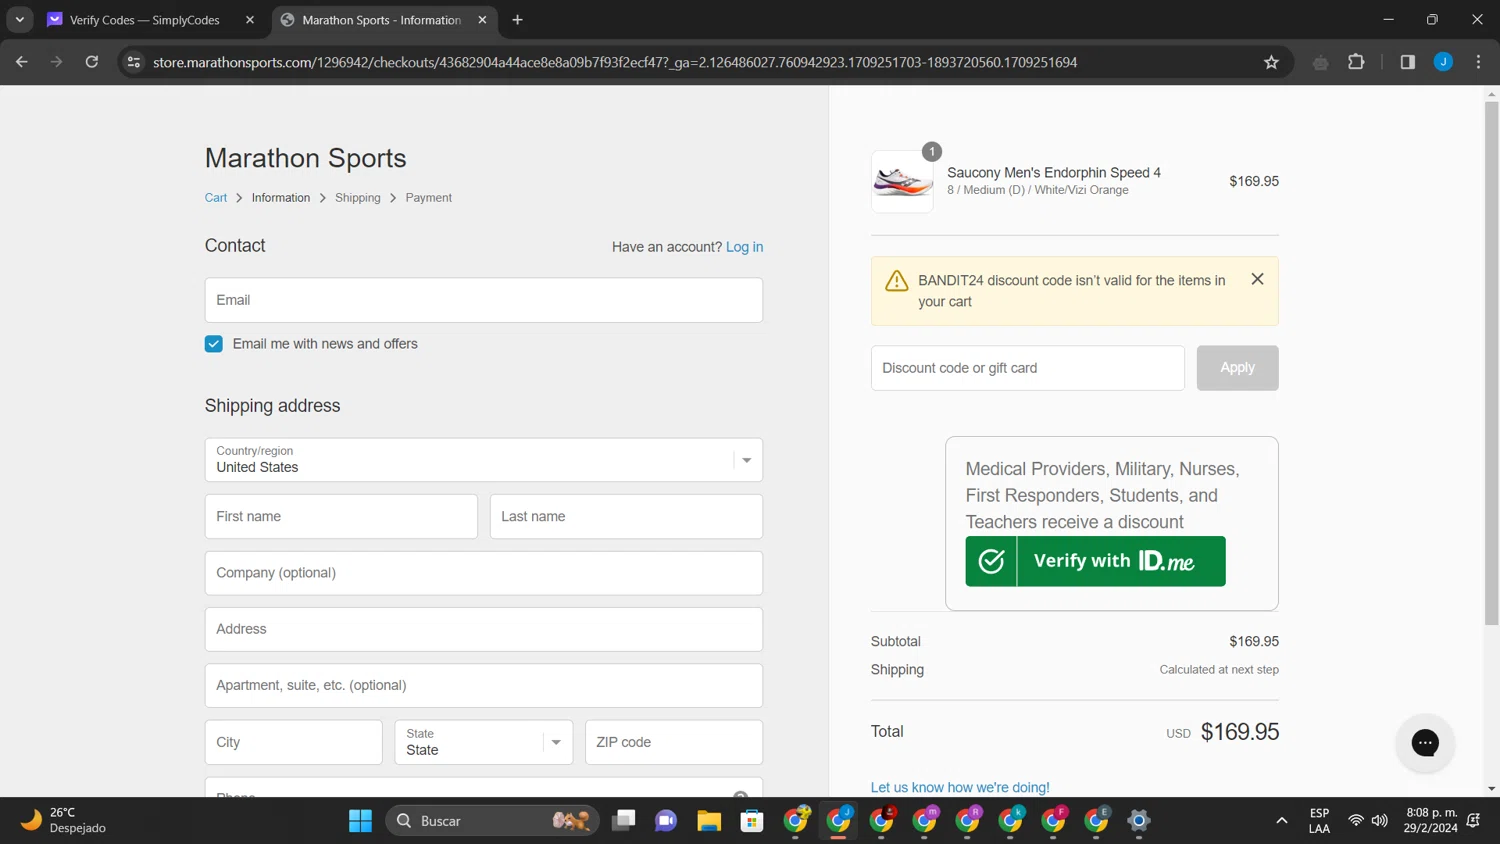1500x844 pixels.
Task: Click the ID.me checkmark icon
Action: pyautogui.click(x=991, y=561)
